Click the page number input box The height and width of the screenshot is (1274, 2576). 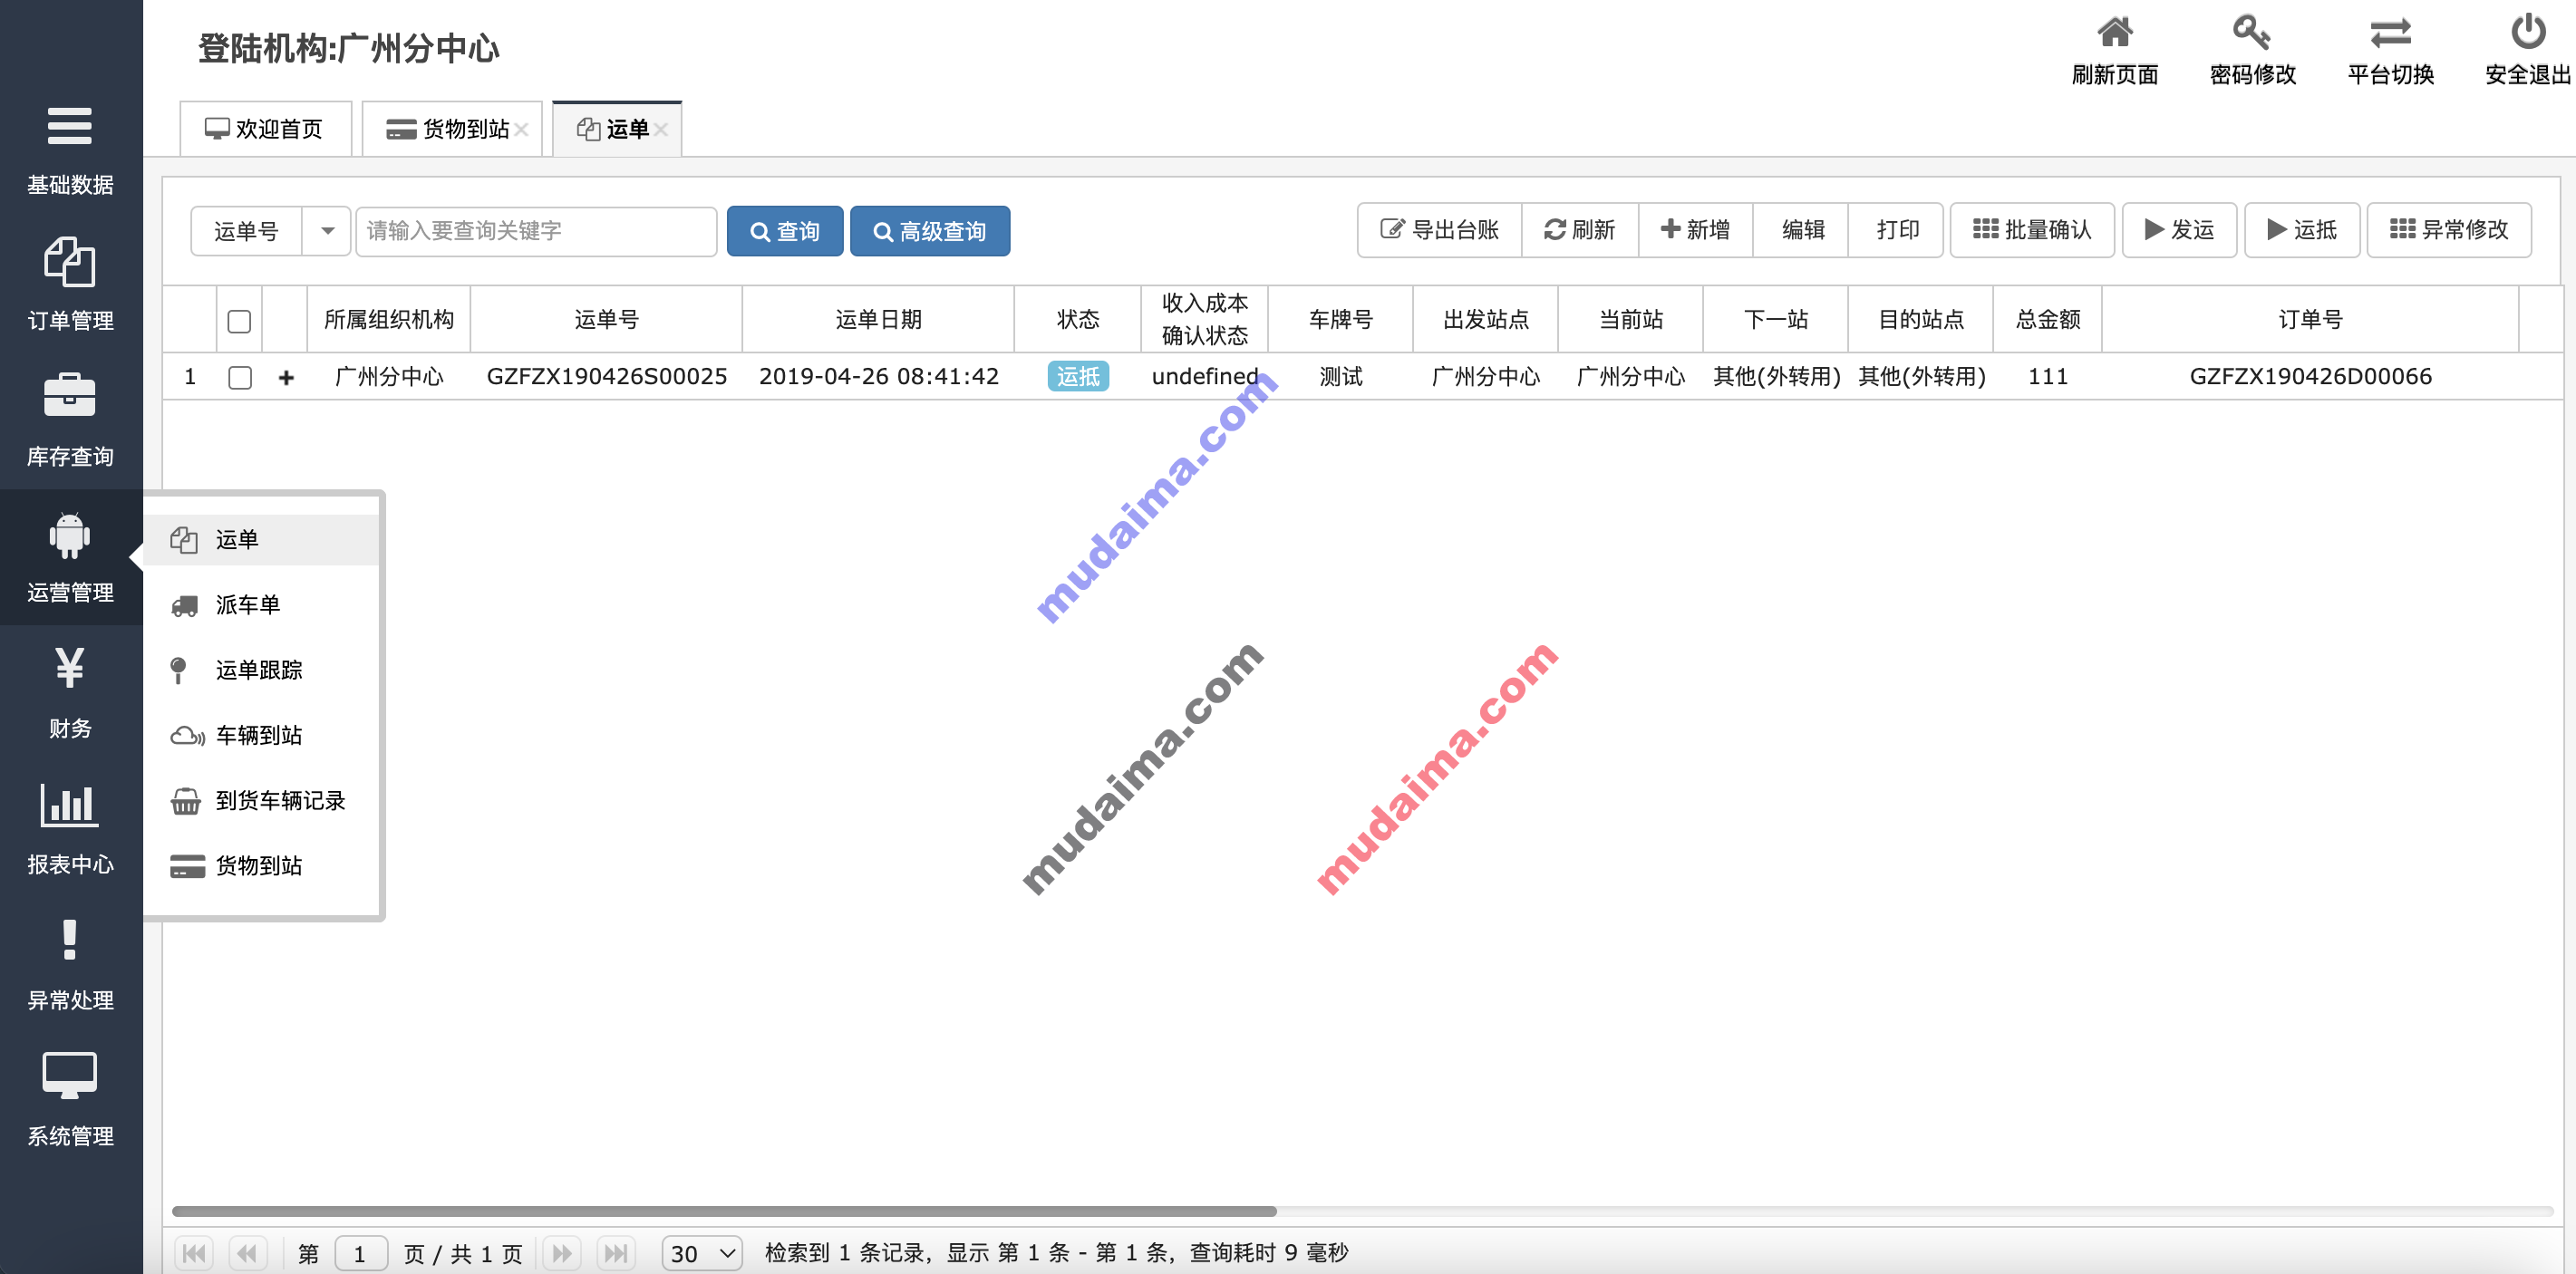click(360, 1252)
